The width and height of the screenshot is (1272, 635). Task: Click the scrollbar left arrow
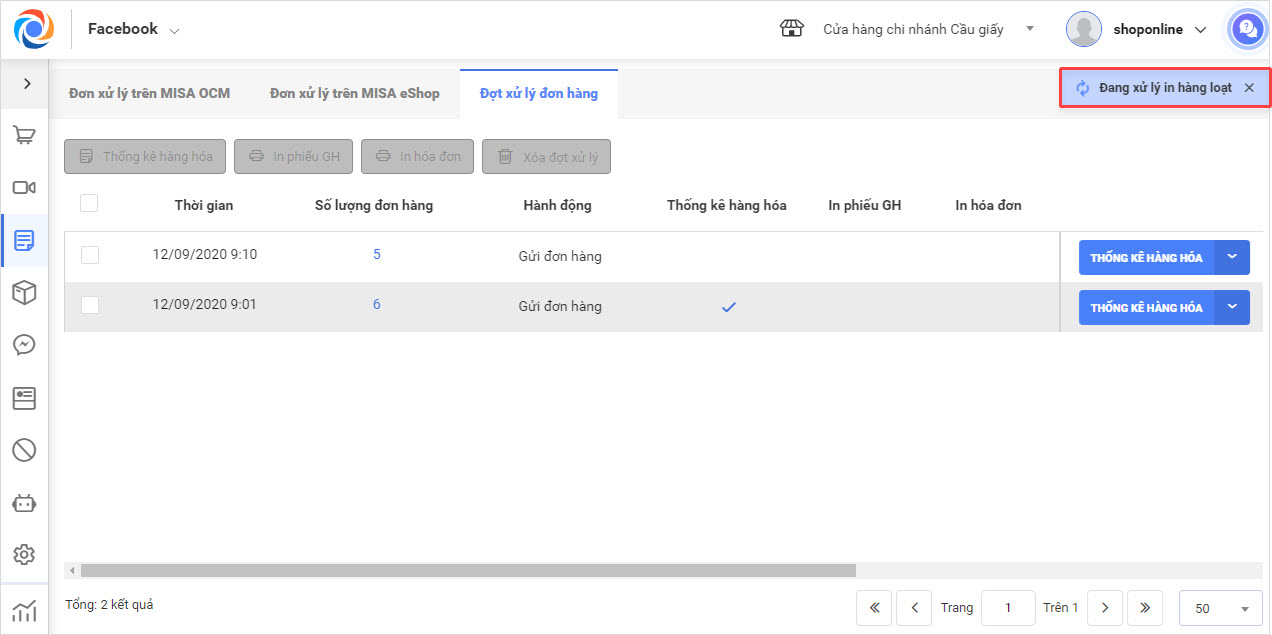(71, 570)
